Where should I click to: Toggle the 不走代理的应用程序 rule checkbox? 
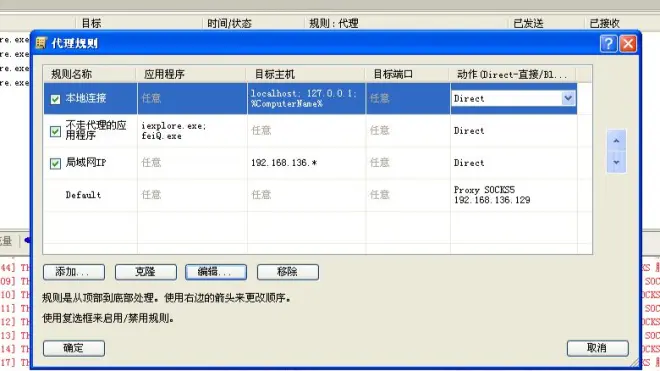point(55,131)
